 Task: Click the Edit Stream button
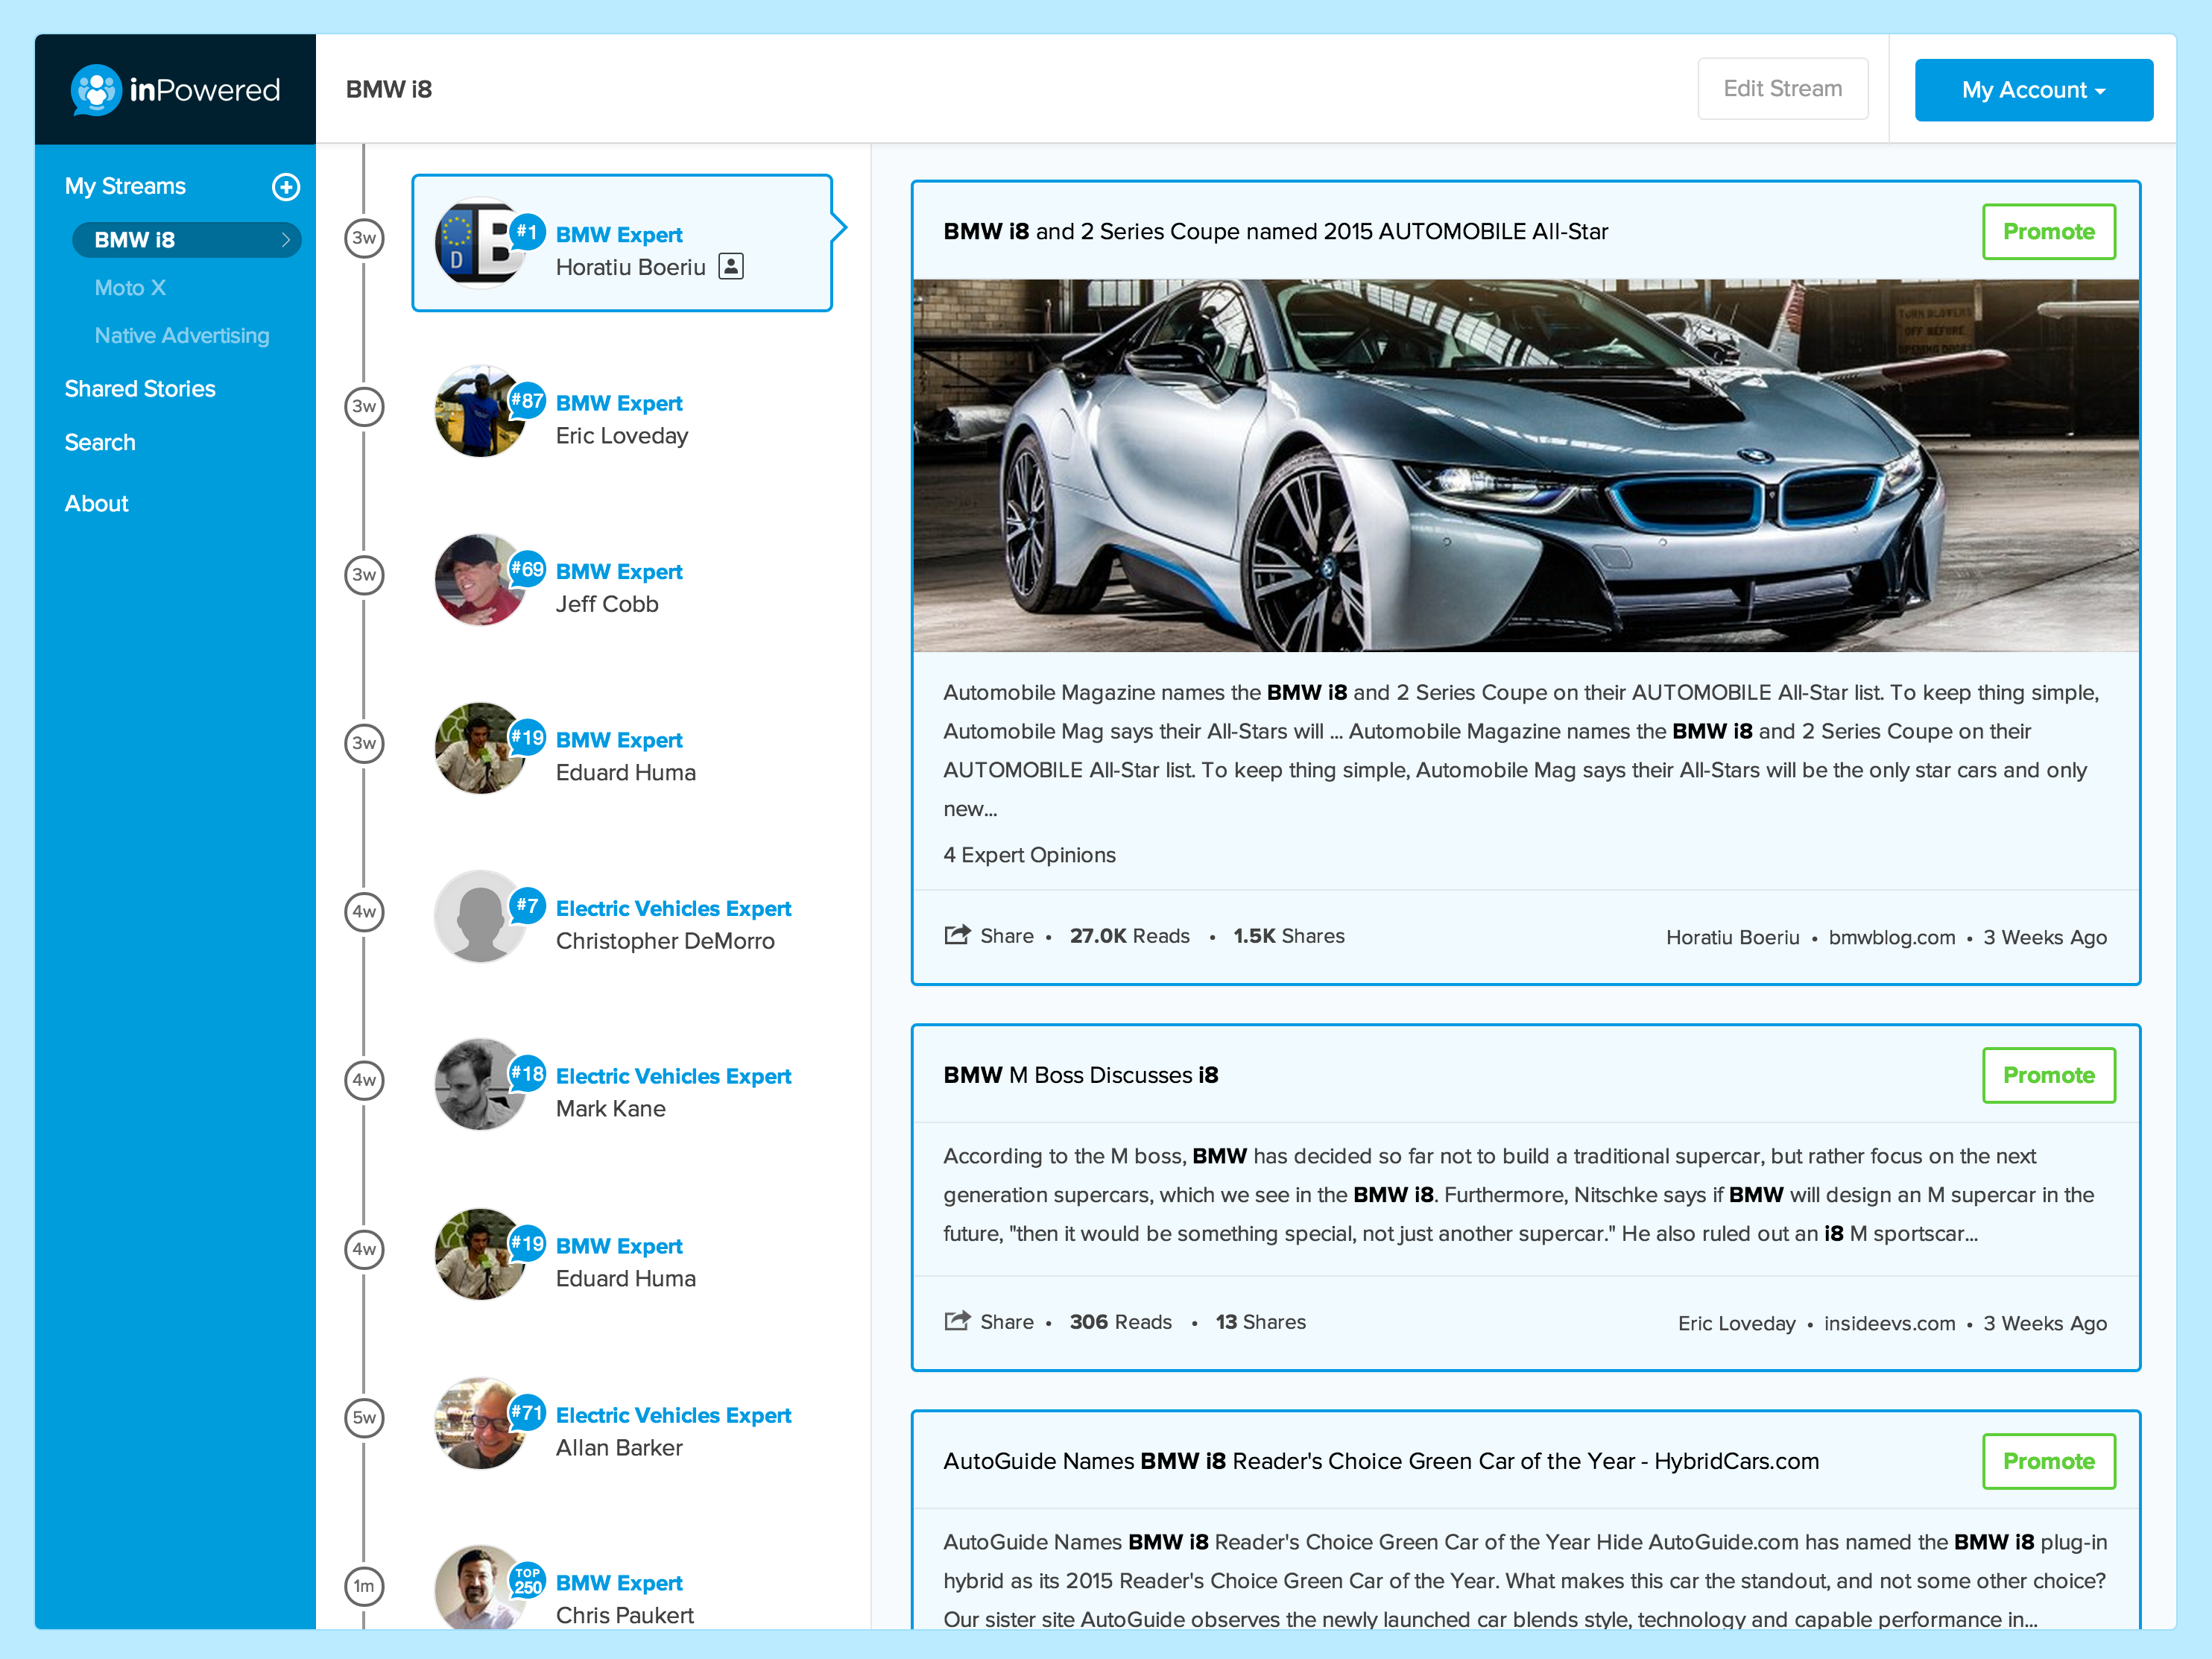[x=1782, y=89]
